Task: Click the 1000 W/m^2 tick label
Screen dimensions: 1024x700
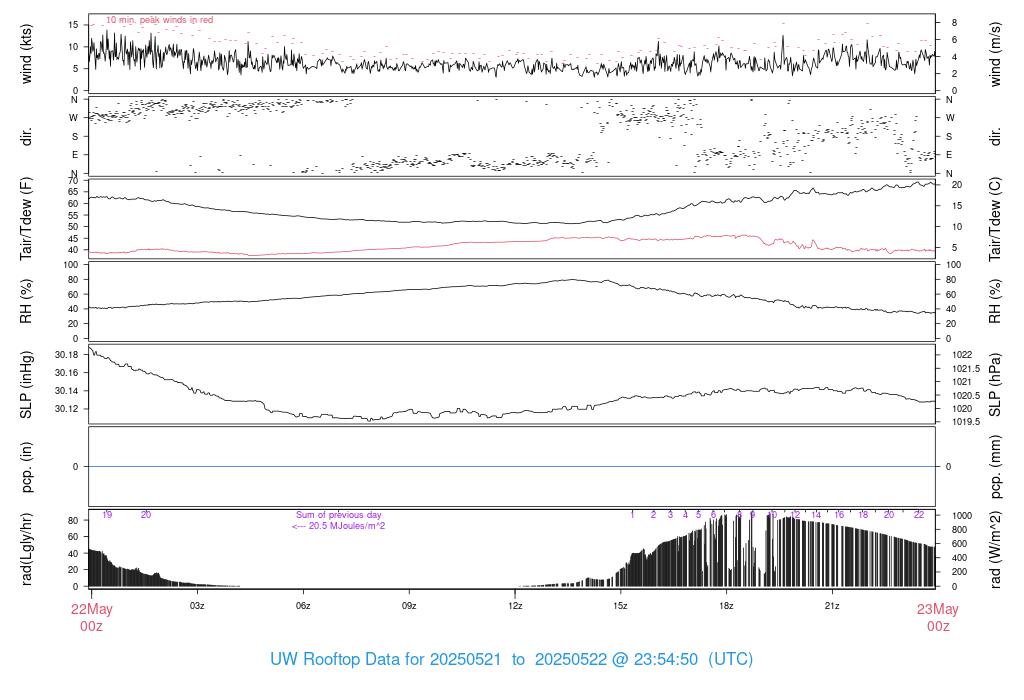Action: [962, 516]
